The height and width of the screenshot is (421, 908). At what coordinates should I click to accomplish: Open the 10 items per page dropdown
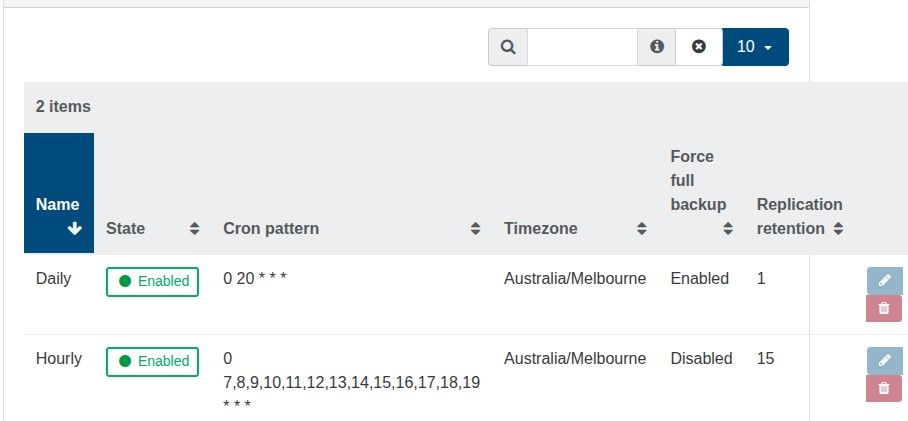(755, 47)
